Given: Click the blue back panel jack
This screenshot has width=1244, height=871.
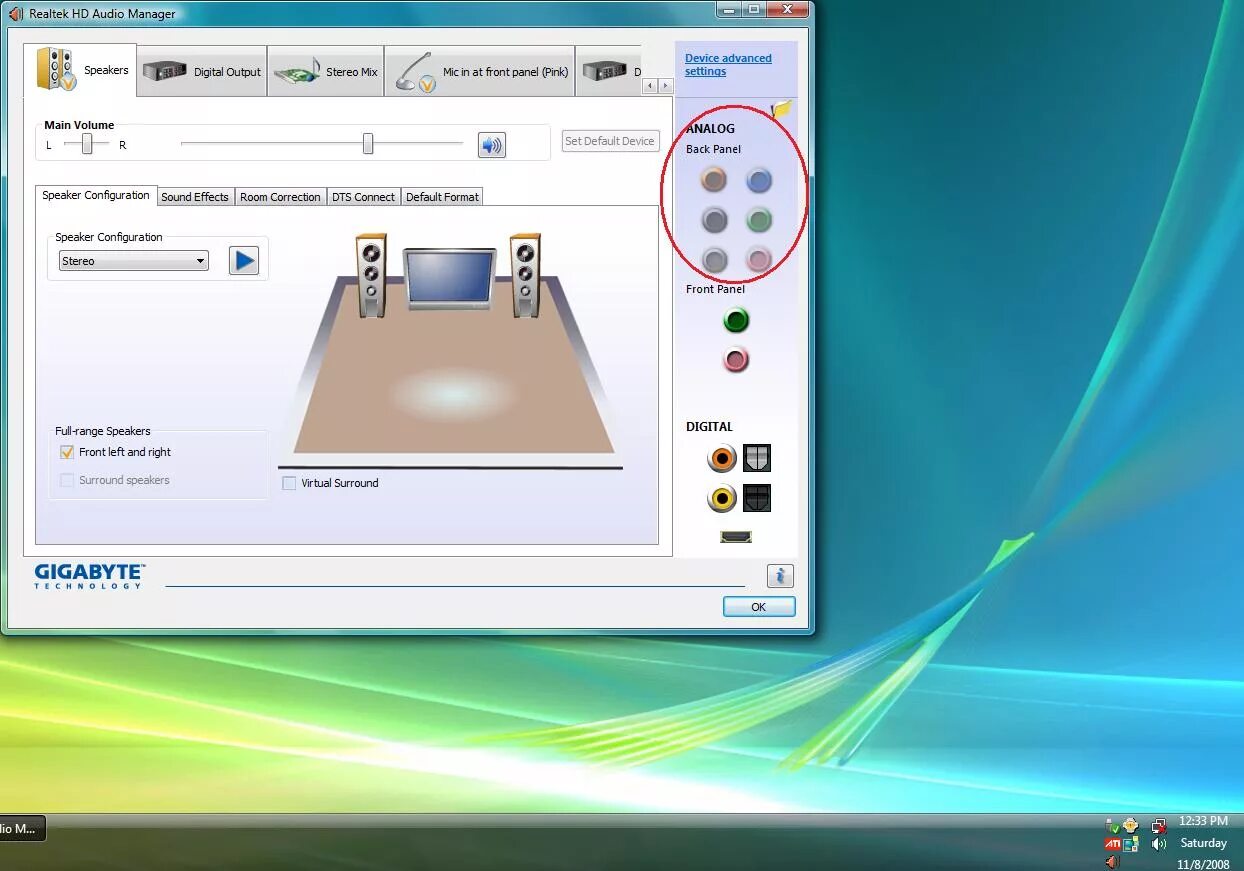Looking at the screenshot, I should pos(759,180).
